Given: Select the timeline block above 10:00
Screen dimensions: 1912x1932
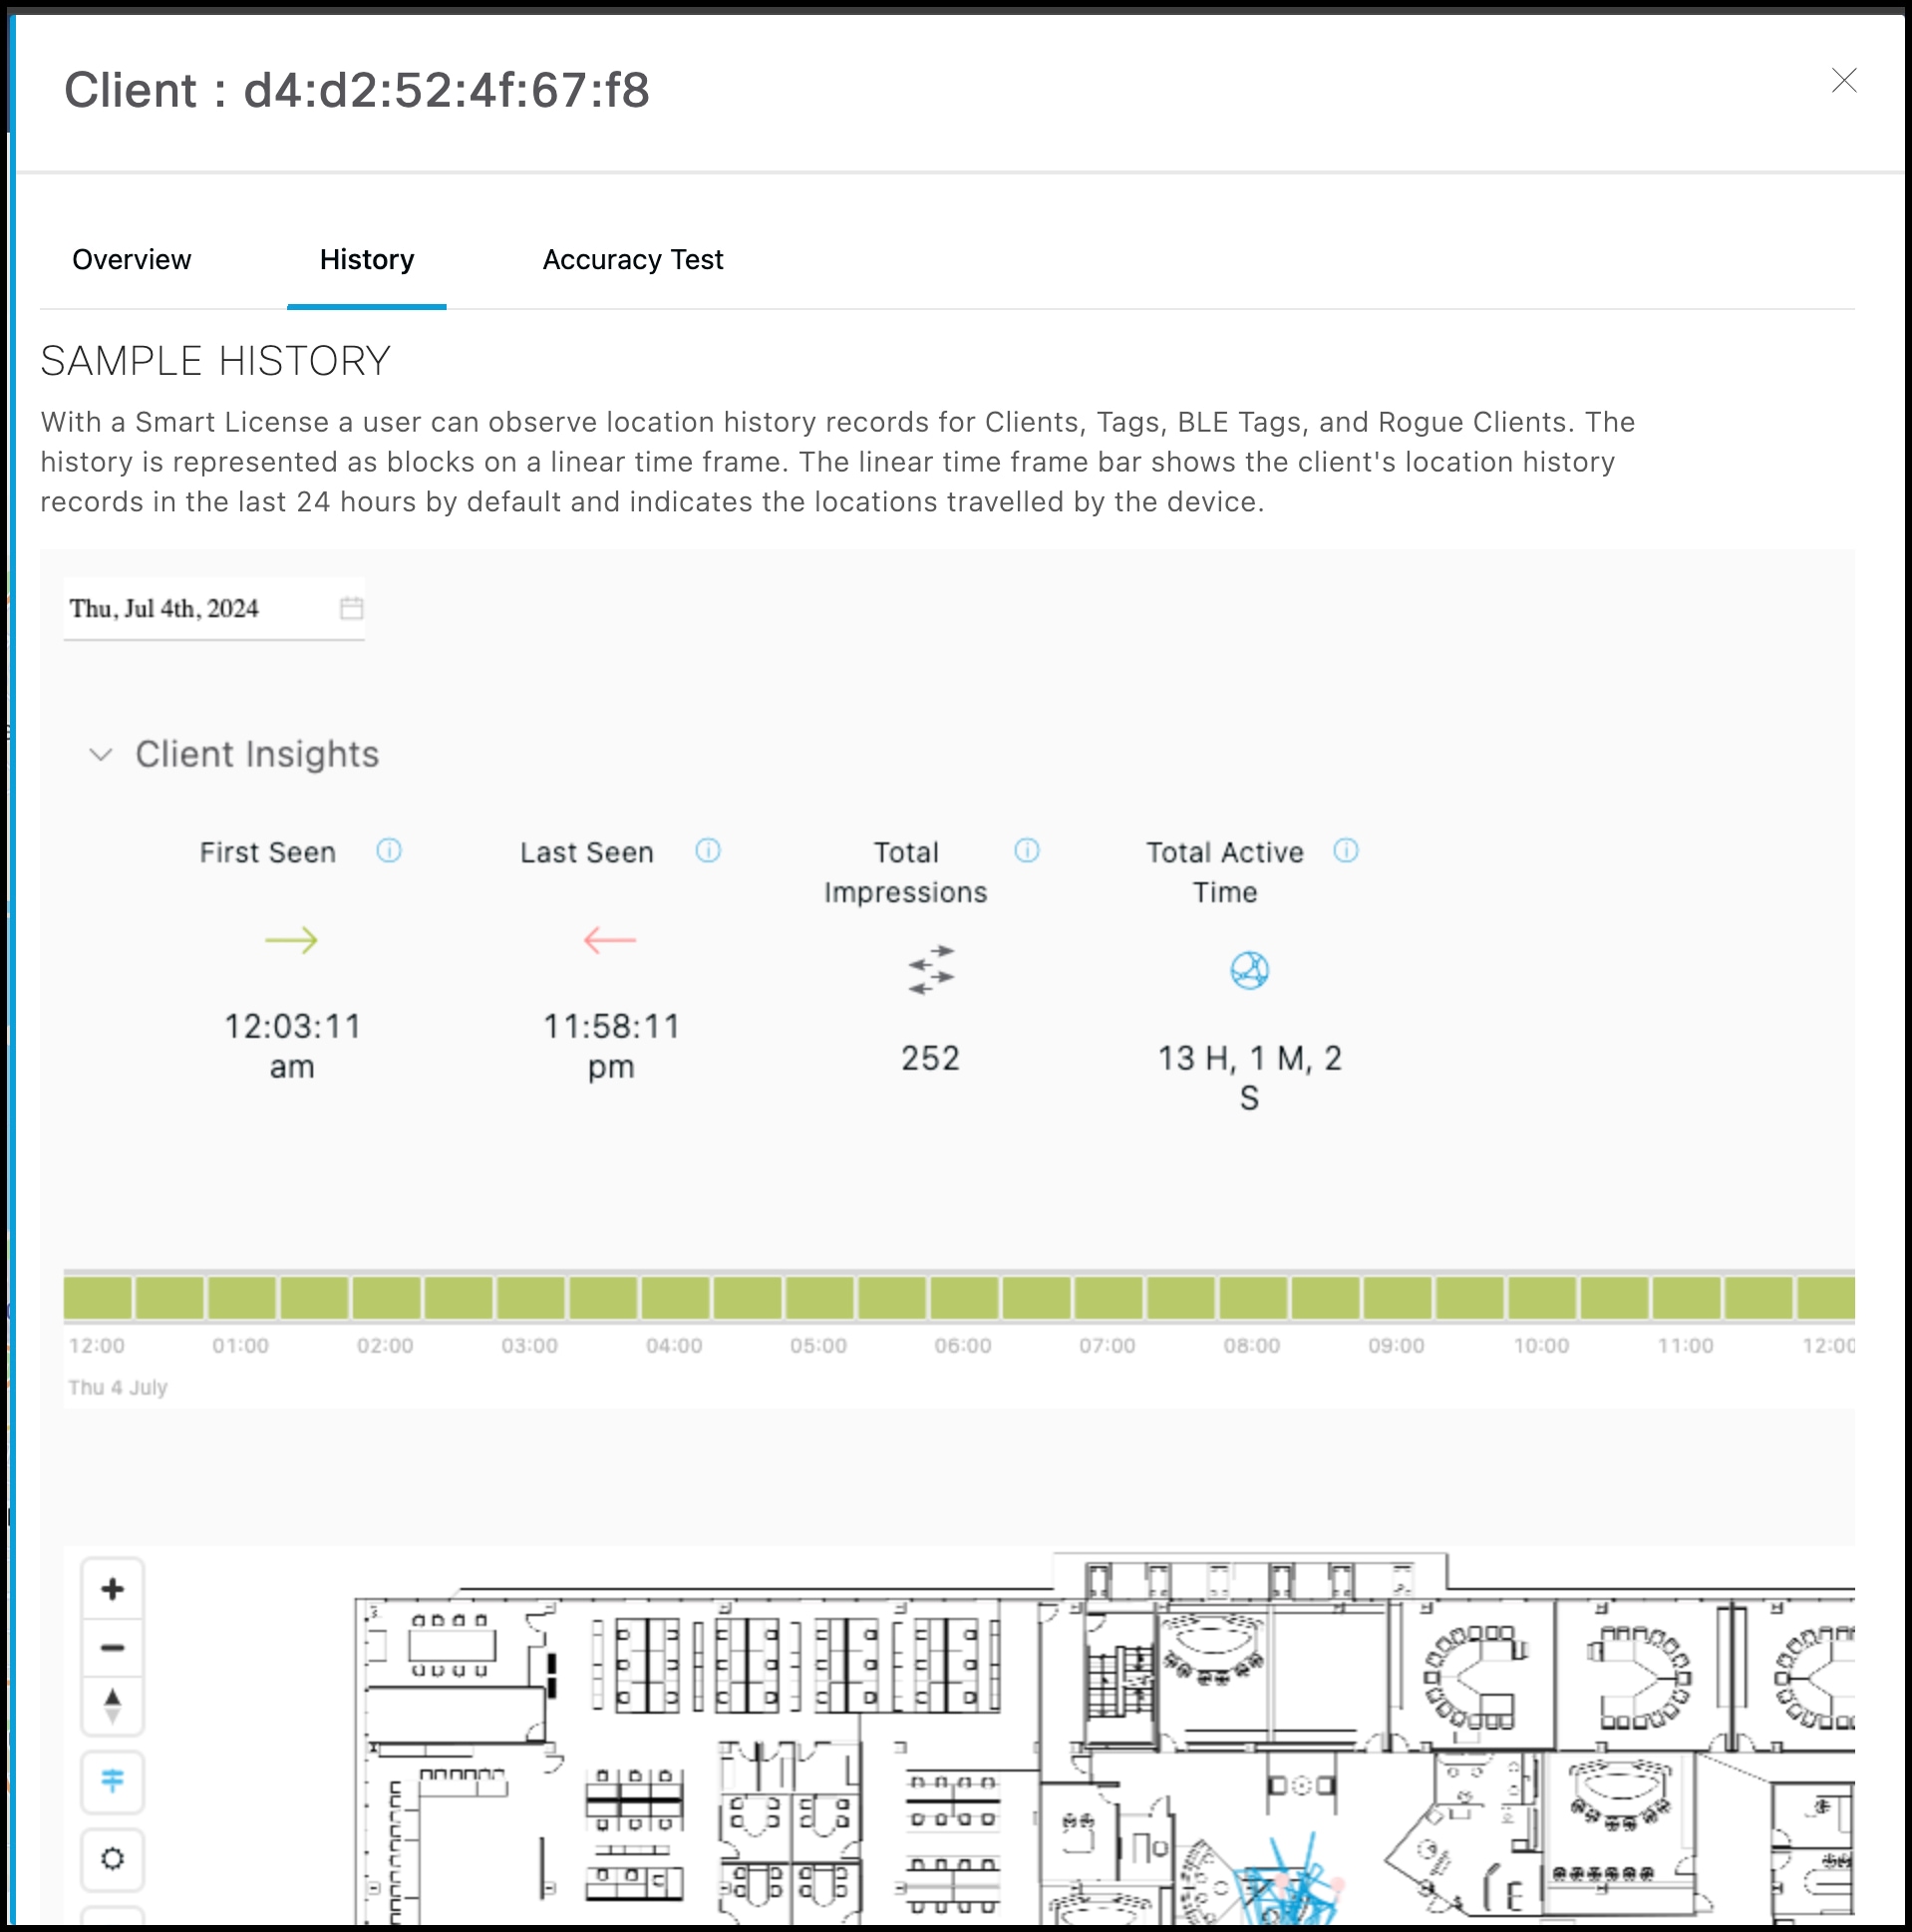Looking at the screenshot, I should 1541,1297.
